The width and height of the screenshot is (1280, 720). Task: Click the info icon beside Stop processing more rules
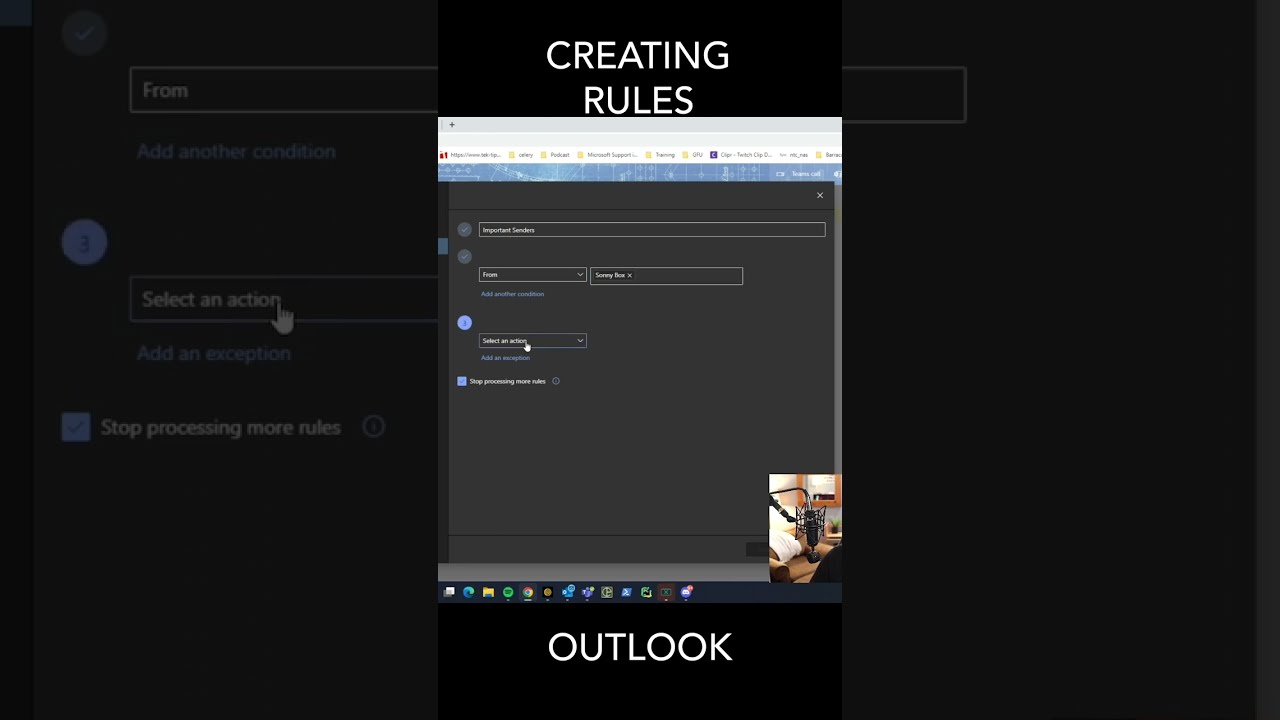pyautogui.click(x=556, y=381)
